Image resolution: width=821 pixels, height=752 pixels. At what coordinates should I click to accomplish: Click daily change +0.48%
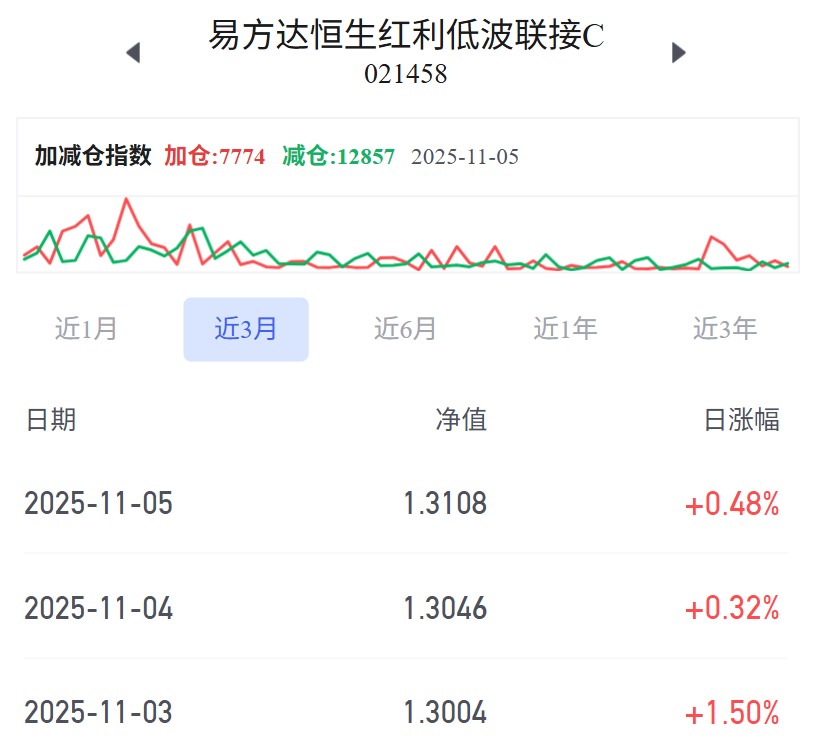(x=732, y=504)
